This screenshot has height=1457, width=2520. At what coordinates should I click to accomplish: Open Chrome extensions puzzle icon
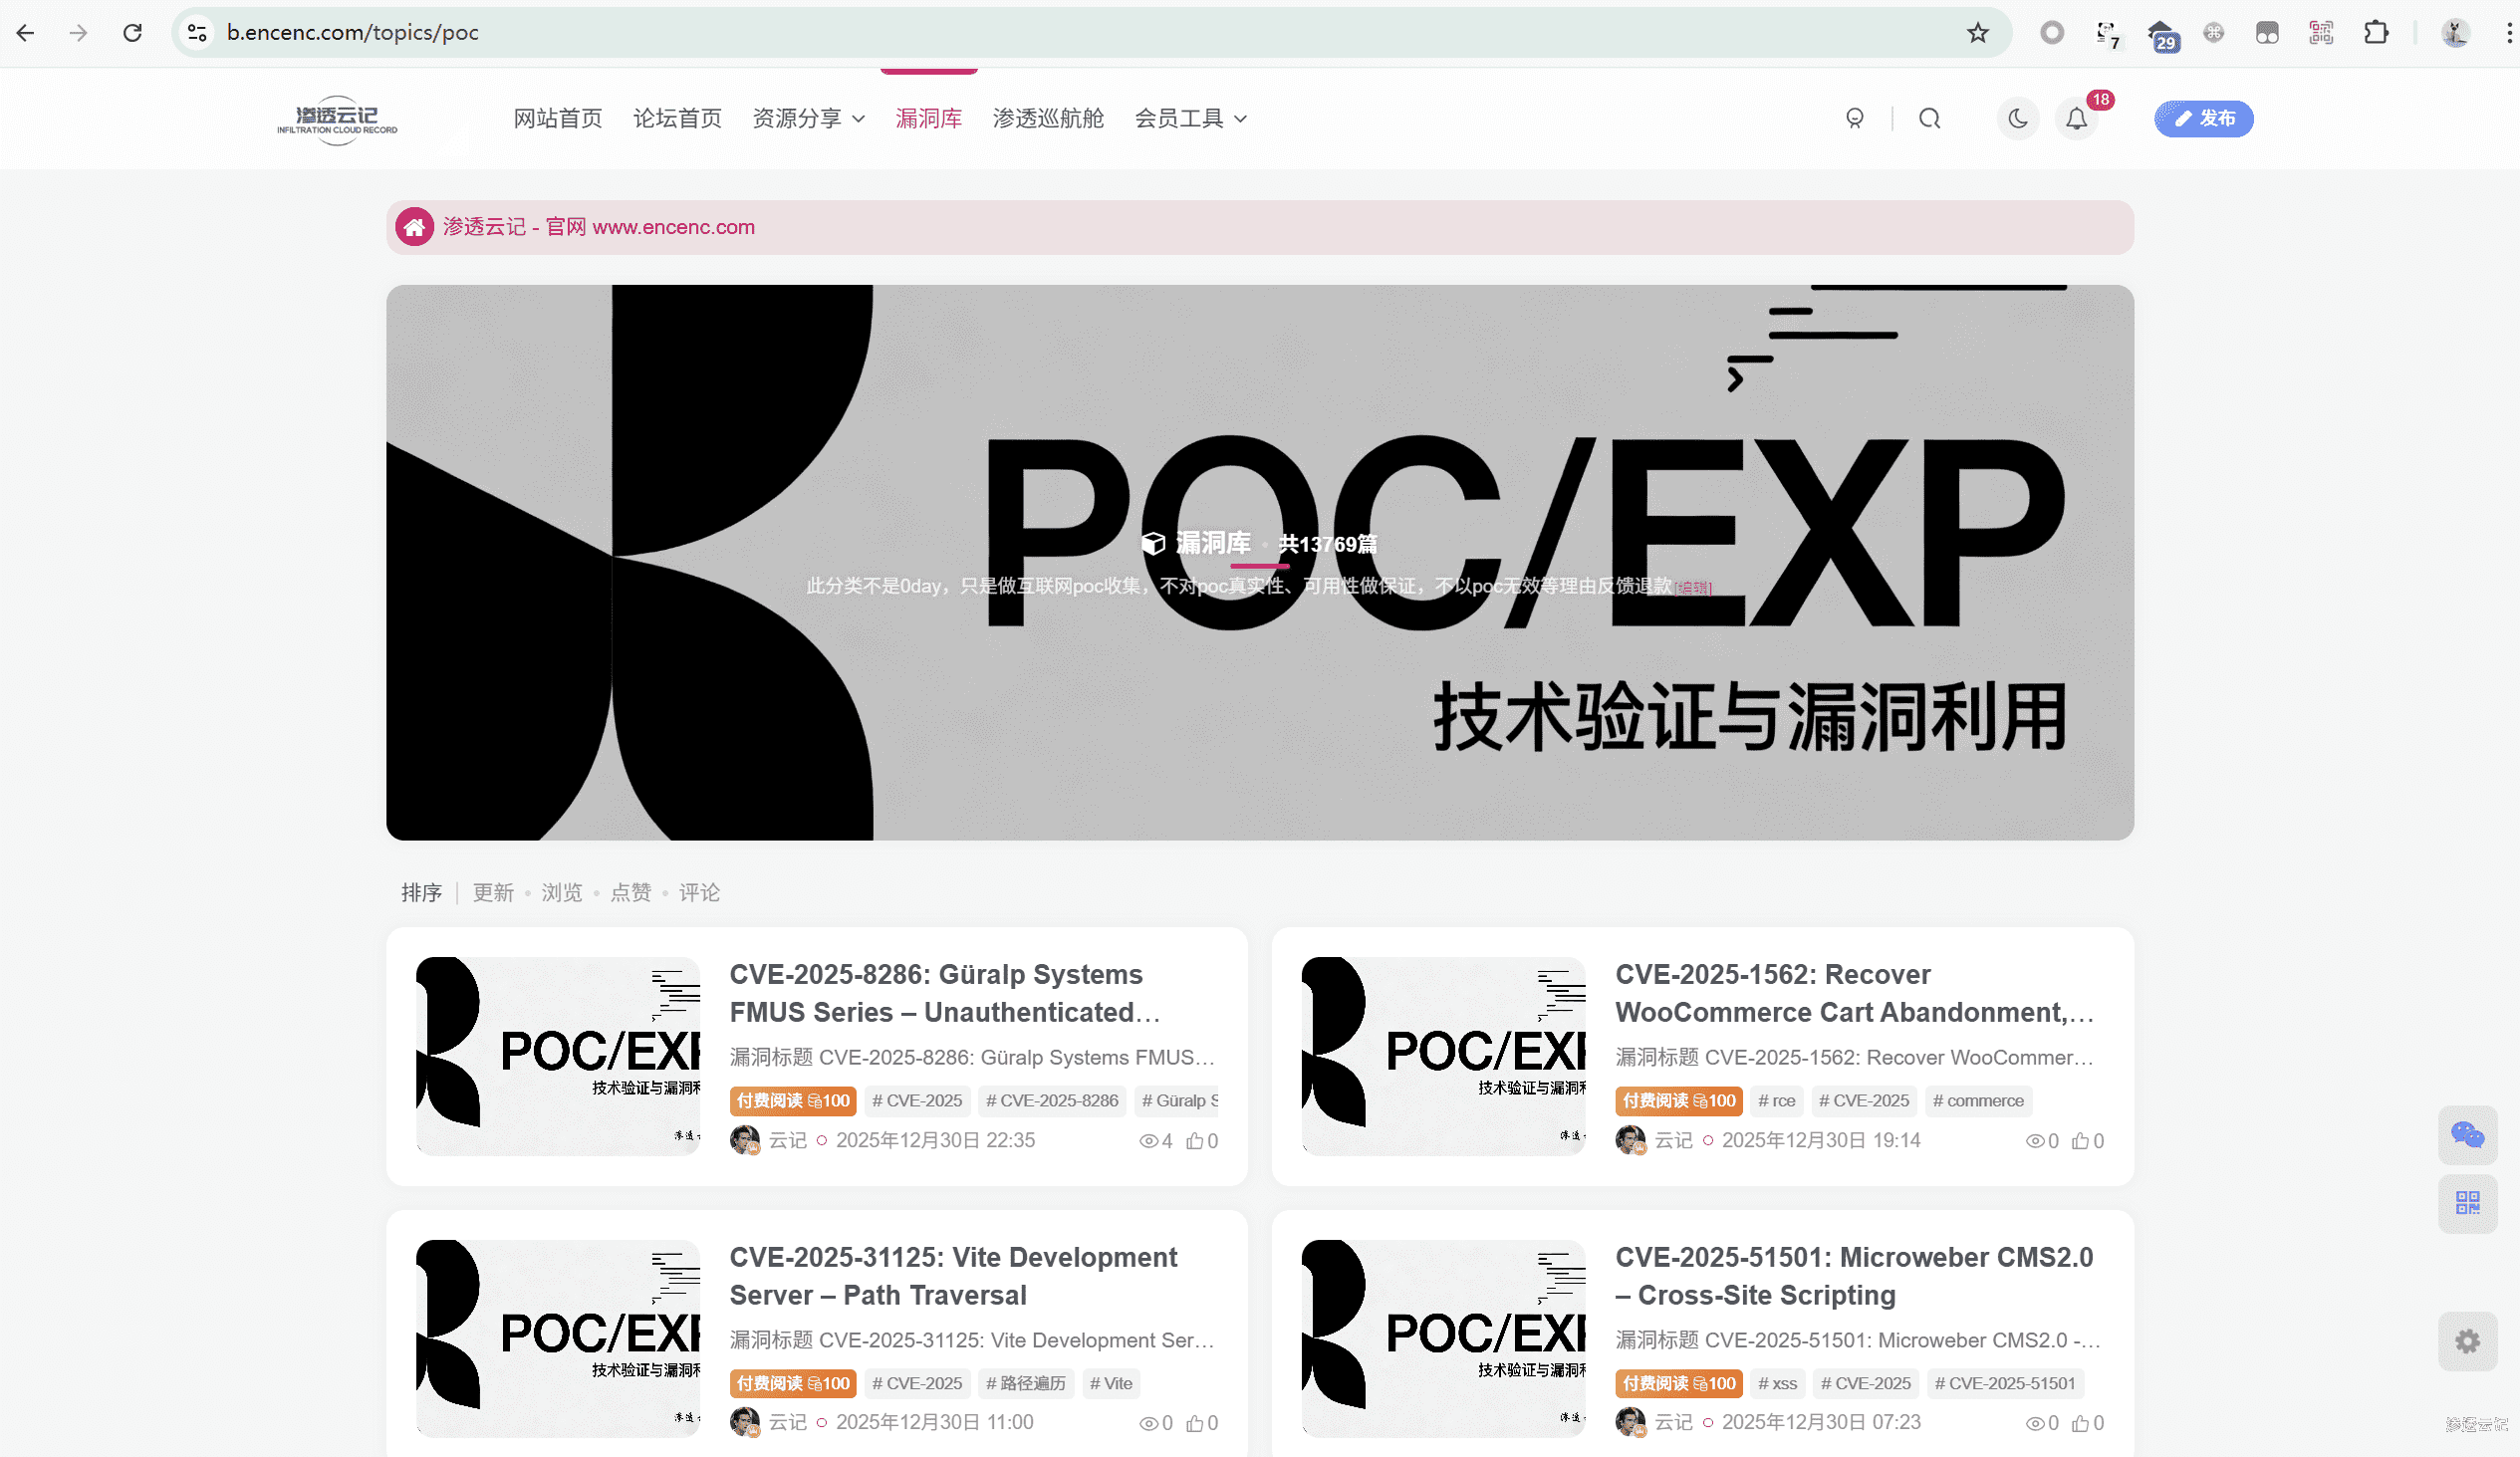tap(2377, 32)
